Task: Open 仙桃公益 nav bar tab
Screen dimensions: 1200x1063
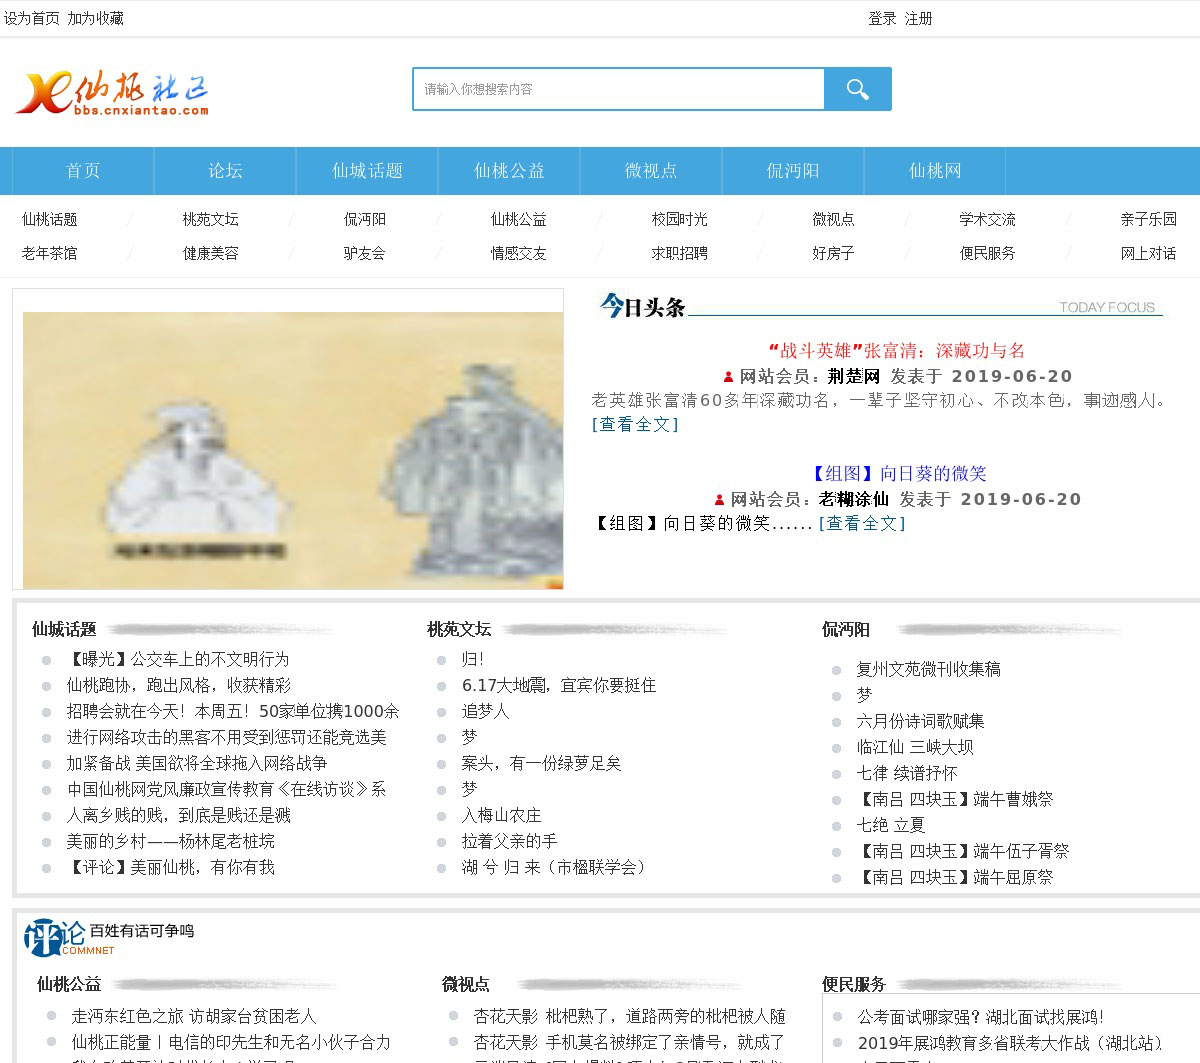Action: click(509, 171)
